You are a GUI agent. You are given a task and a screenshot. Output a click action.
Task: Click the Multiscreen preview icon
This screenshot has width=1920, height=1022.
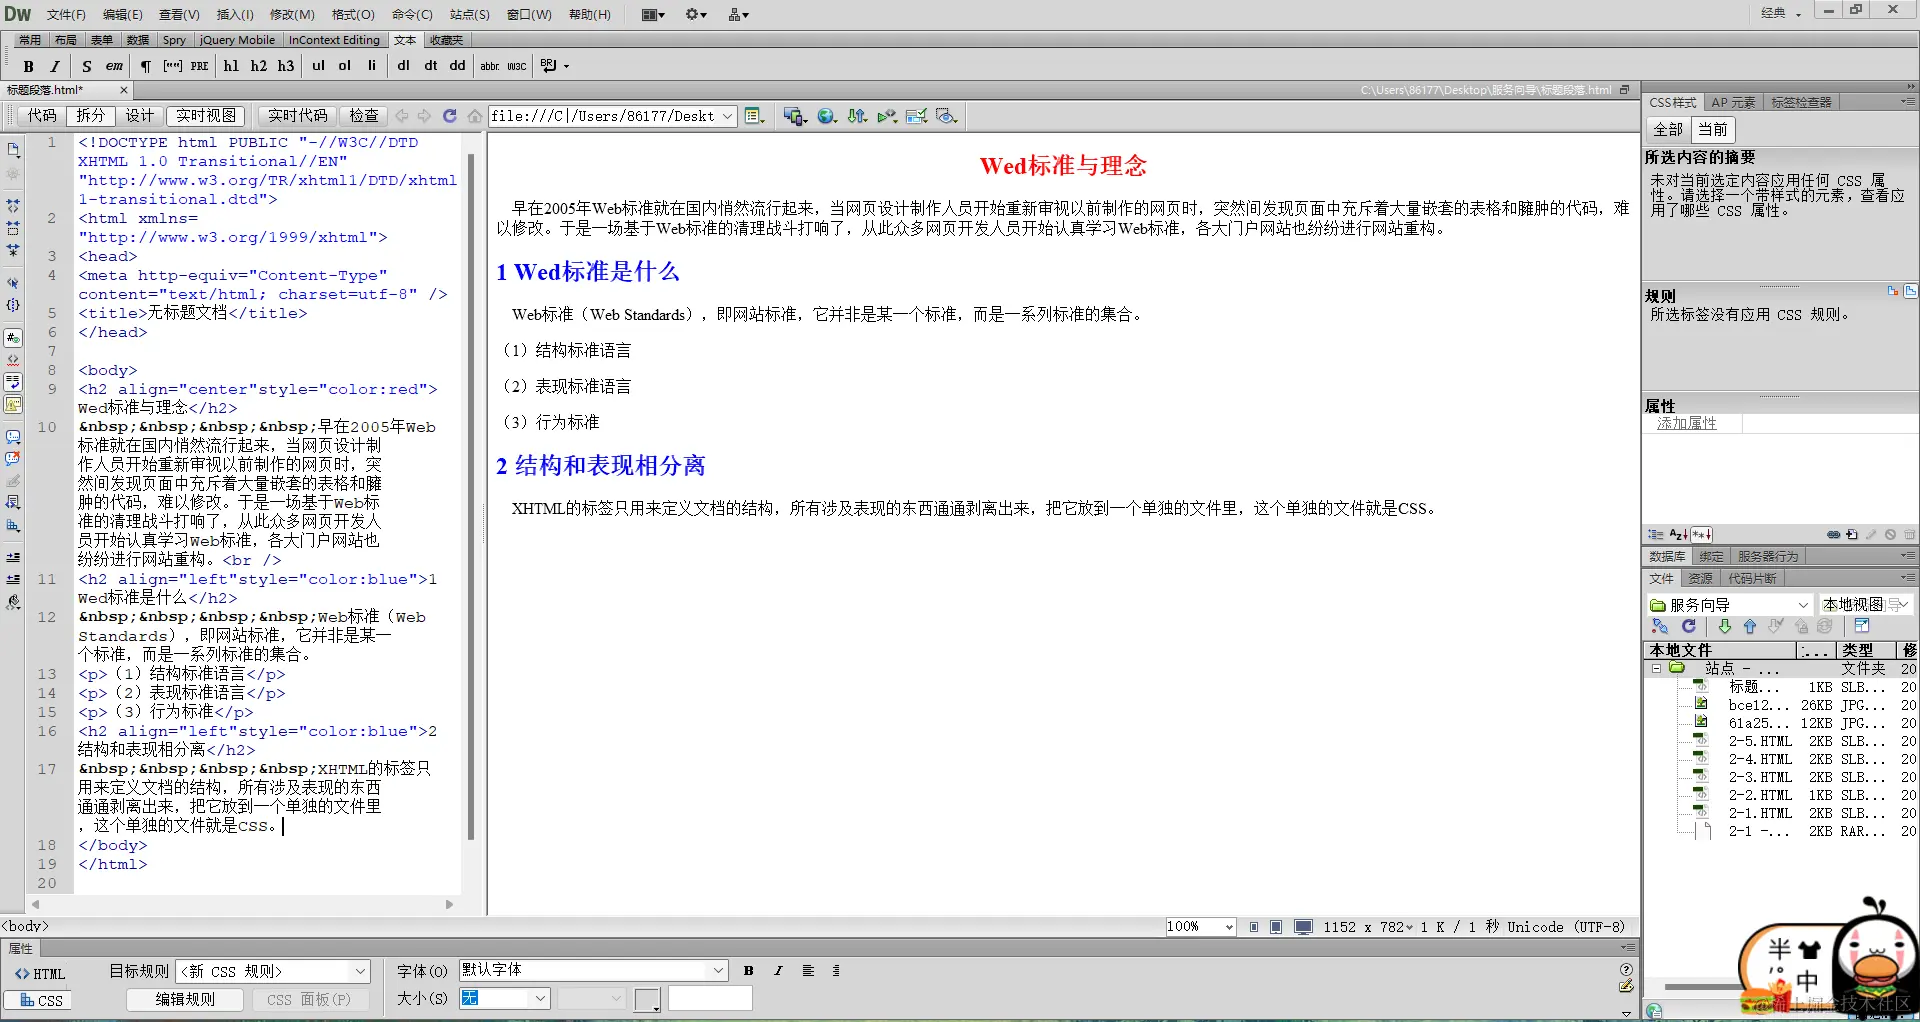(793, 116)
